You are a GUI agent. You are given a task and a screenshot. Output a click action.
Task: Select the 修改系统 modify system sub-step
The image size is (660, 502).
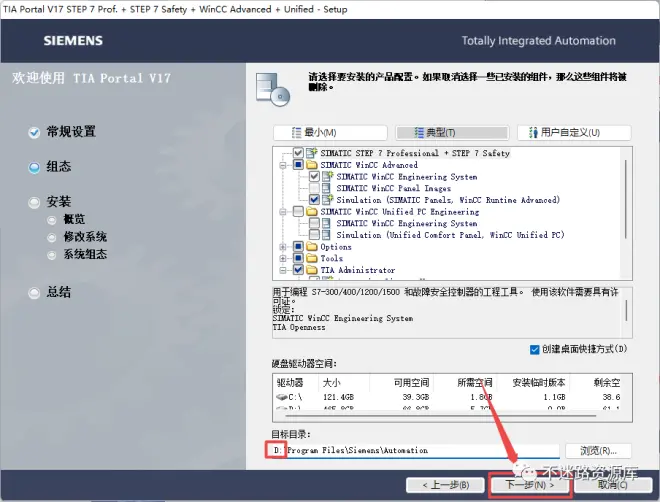point(85,237)
